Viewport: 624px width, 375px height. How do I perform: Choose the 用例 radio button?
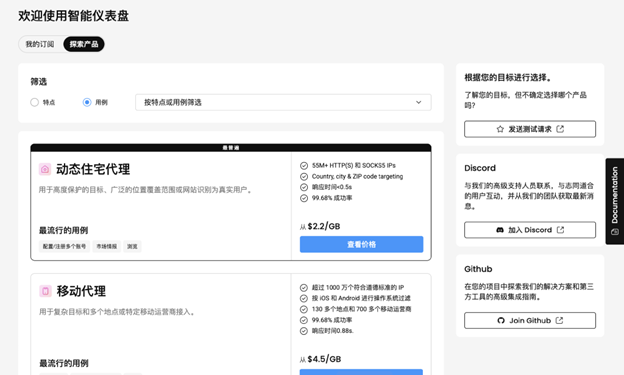click(87, 102)
